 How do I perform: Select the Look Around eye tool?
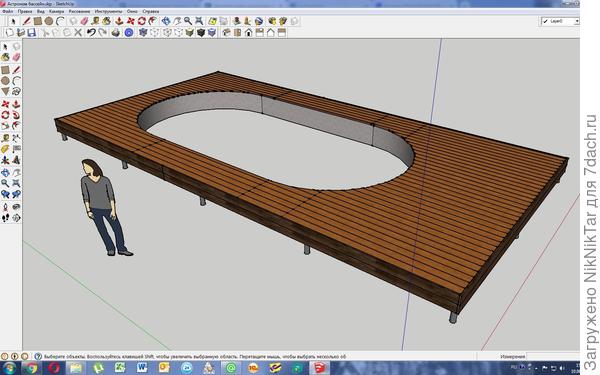pyautogui.click(x=16, y=207)
